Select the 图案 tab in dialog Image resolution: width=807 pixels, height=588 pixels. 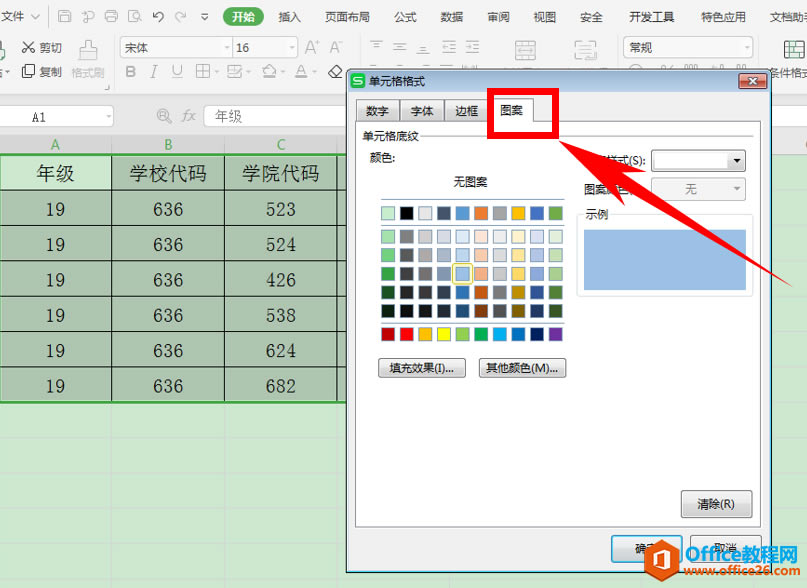[x=512, y=110]
